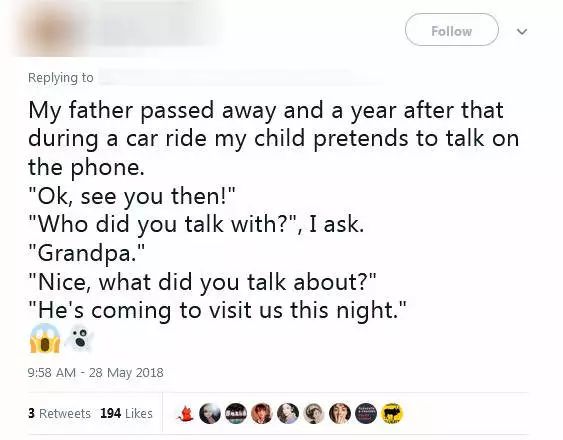563x440 pixels.
Task: View the 3 Retweets list
Action: click(x=59, y=413)
